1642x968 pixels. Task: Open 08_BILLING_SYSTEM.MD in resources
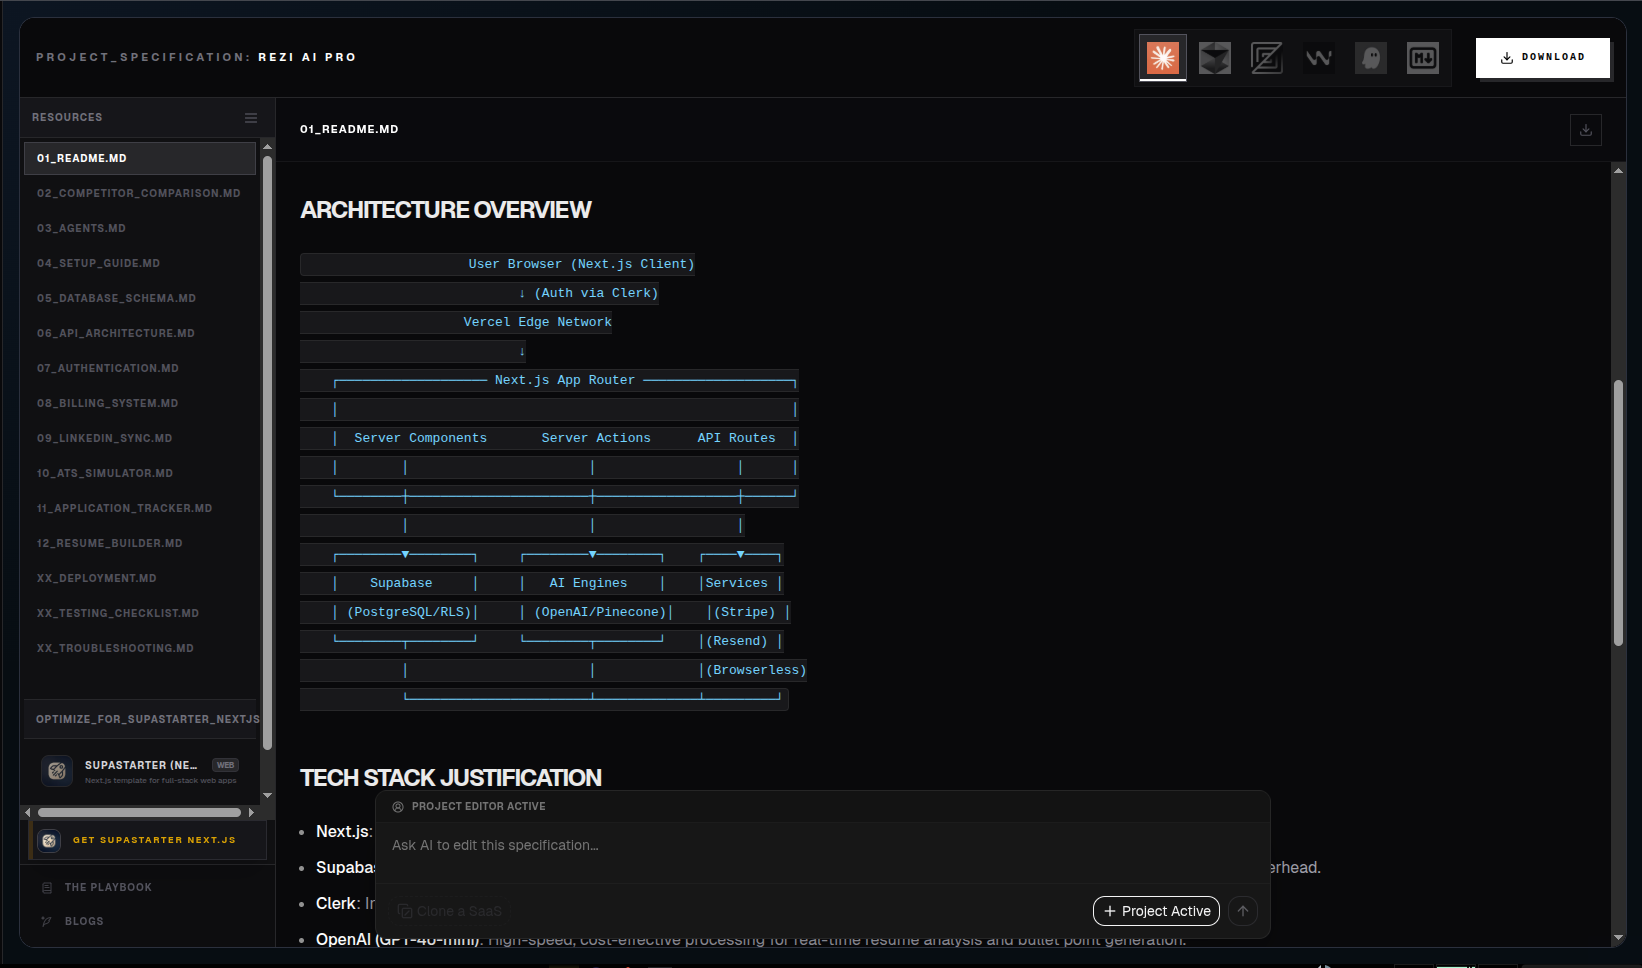107,403
